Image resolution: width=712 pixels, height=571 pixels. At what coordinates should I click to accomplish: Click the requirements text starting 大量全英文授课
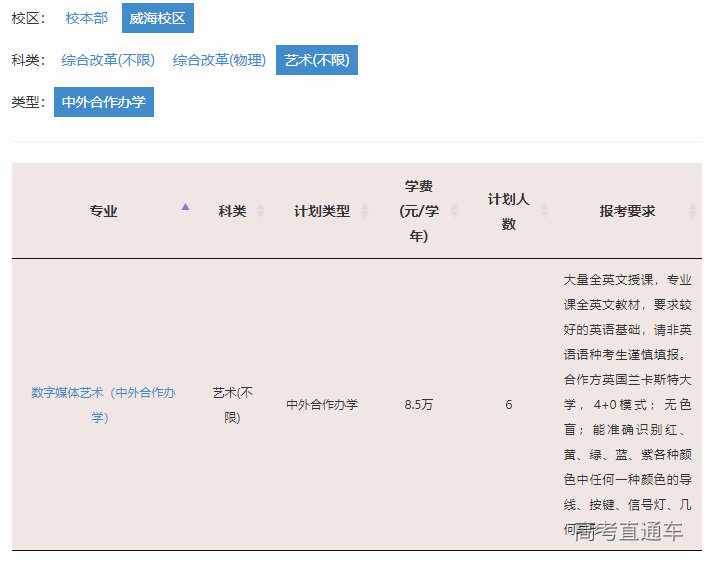click(x=627, y=404)
